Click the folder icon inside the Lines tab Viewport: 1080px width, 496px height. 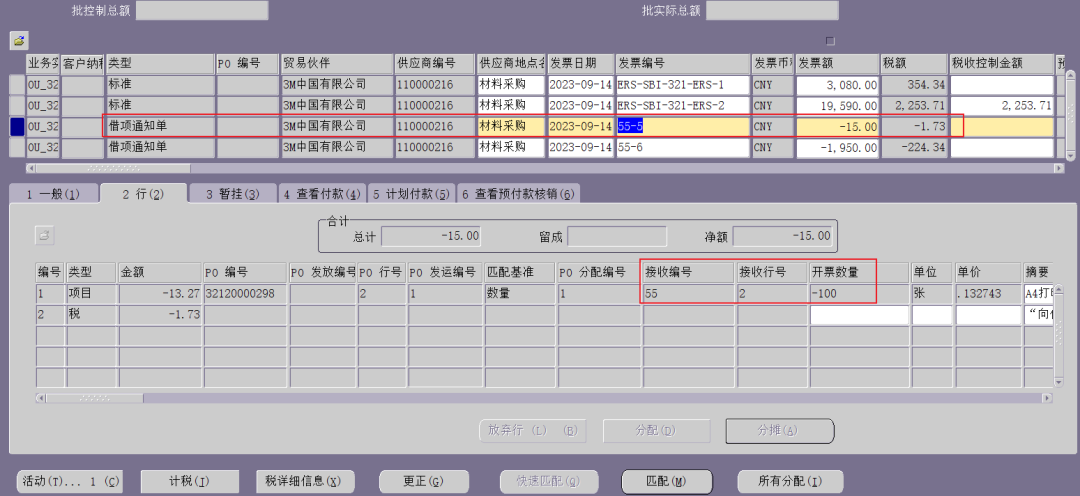45,235
